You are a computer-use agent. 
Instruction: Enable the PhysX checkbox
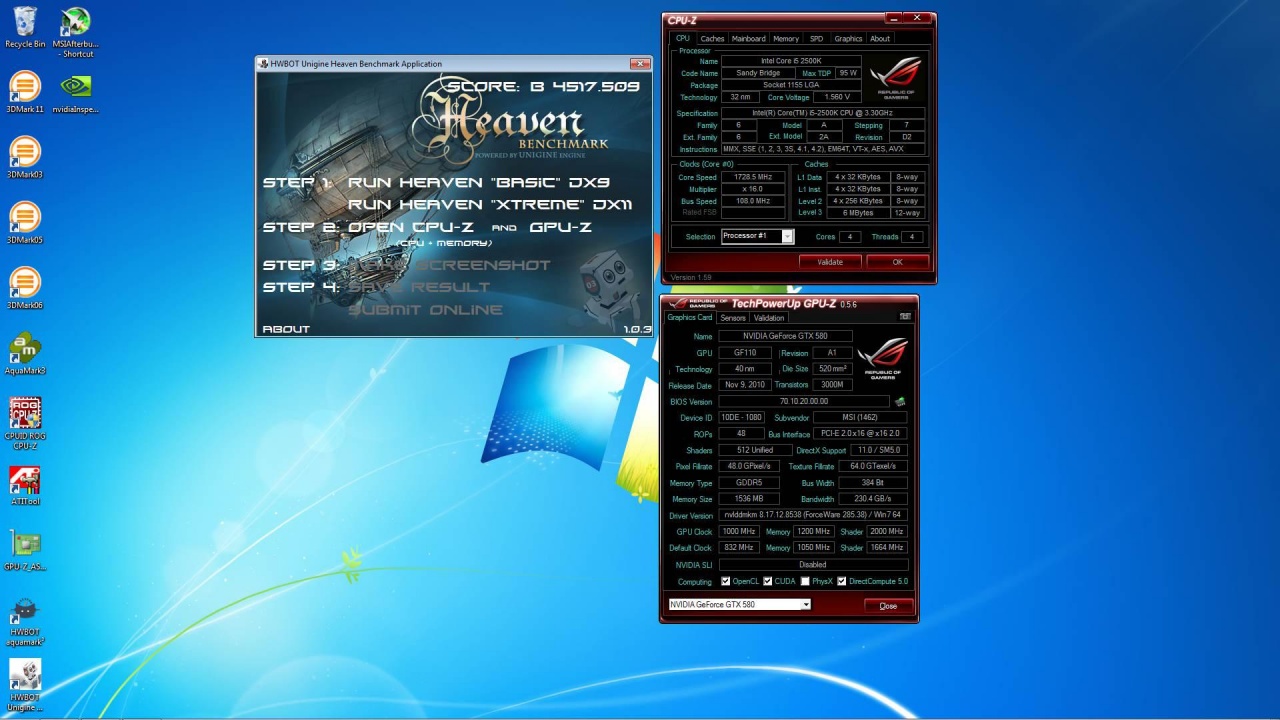point(805,582)
